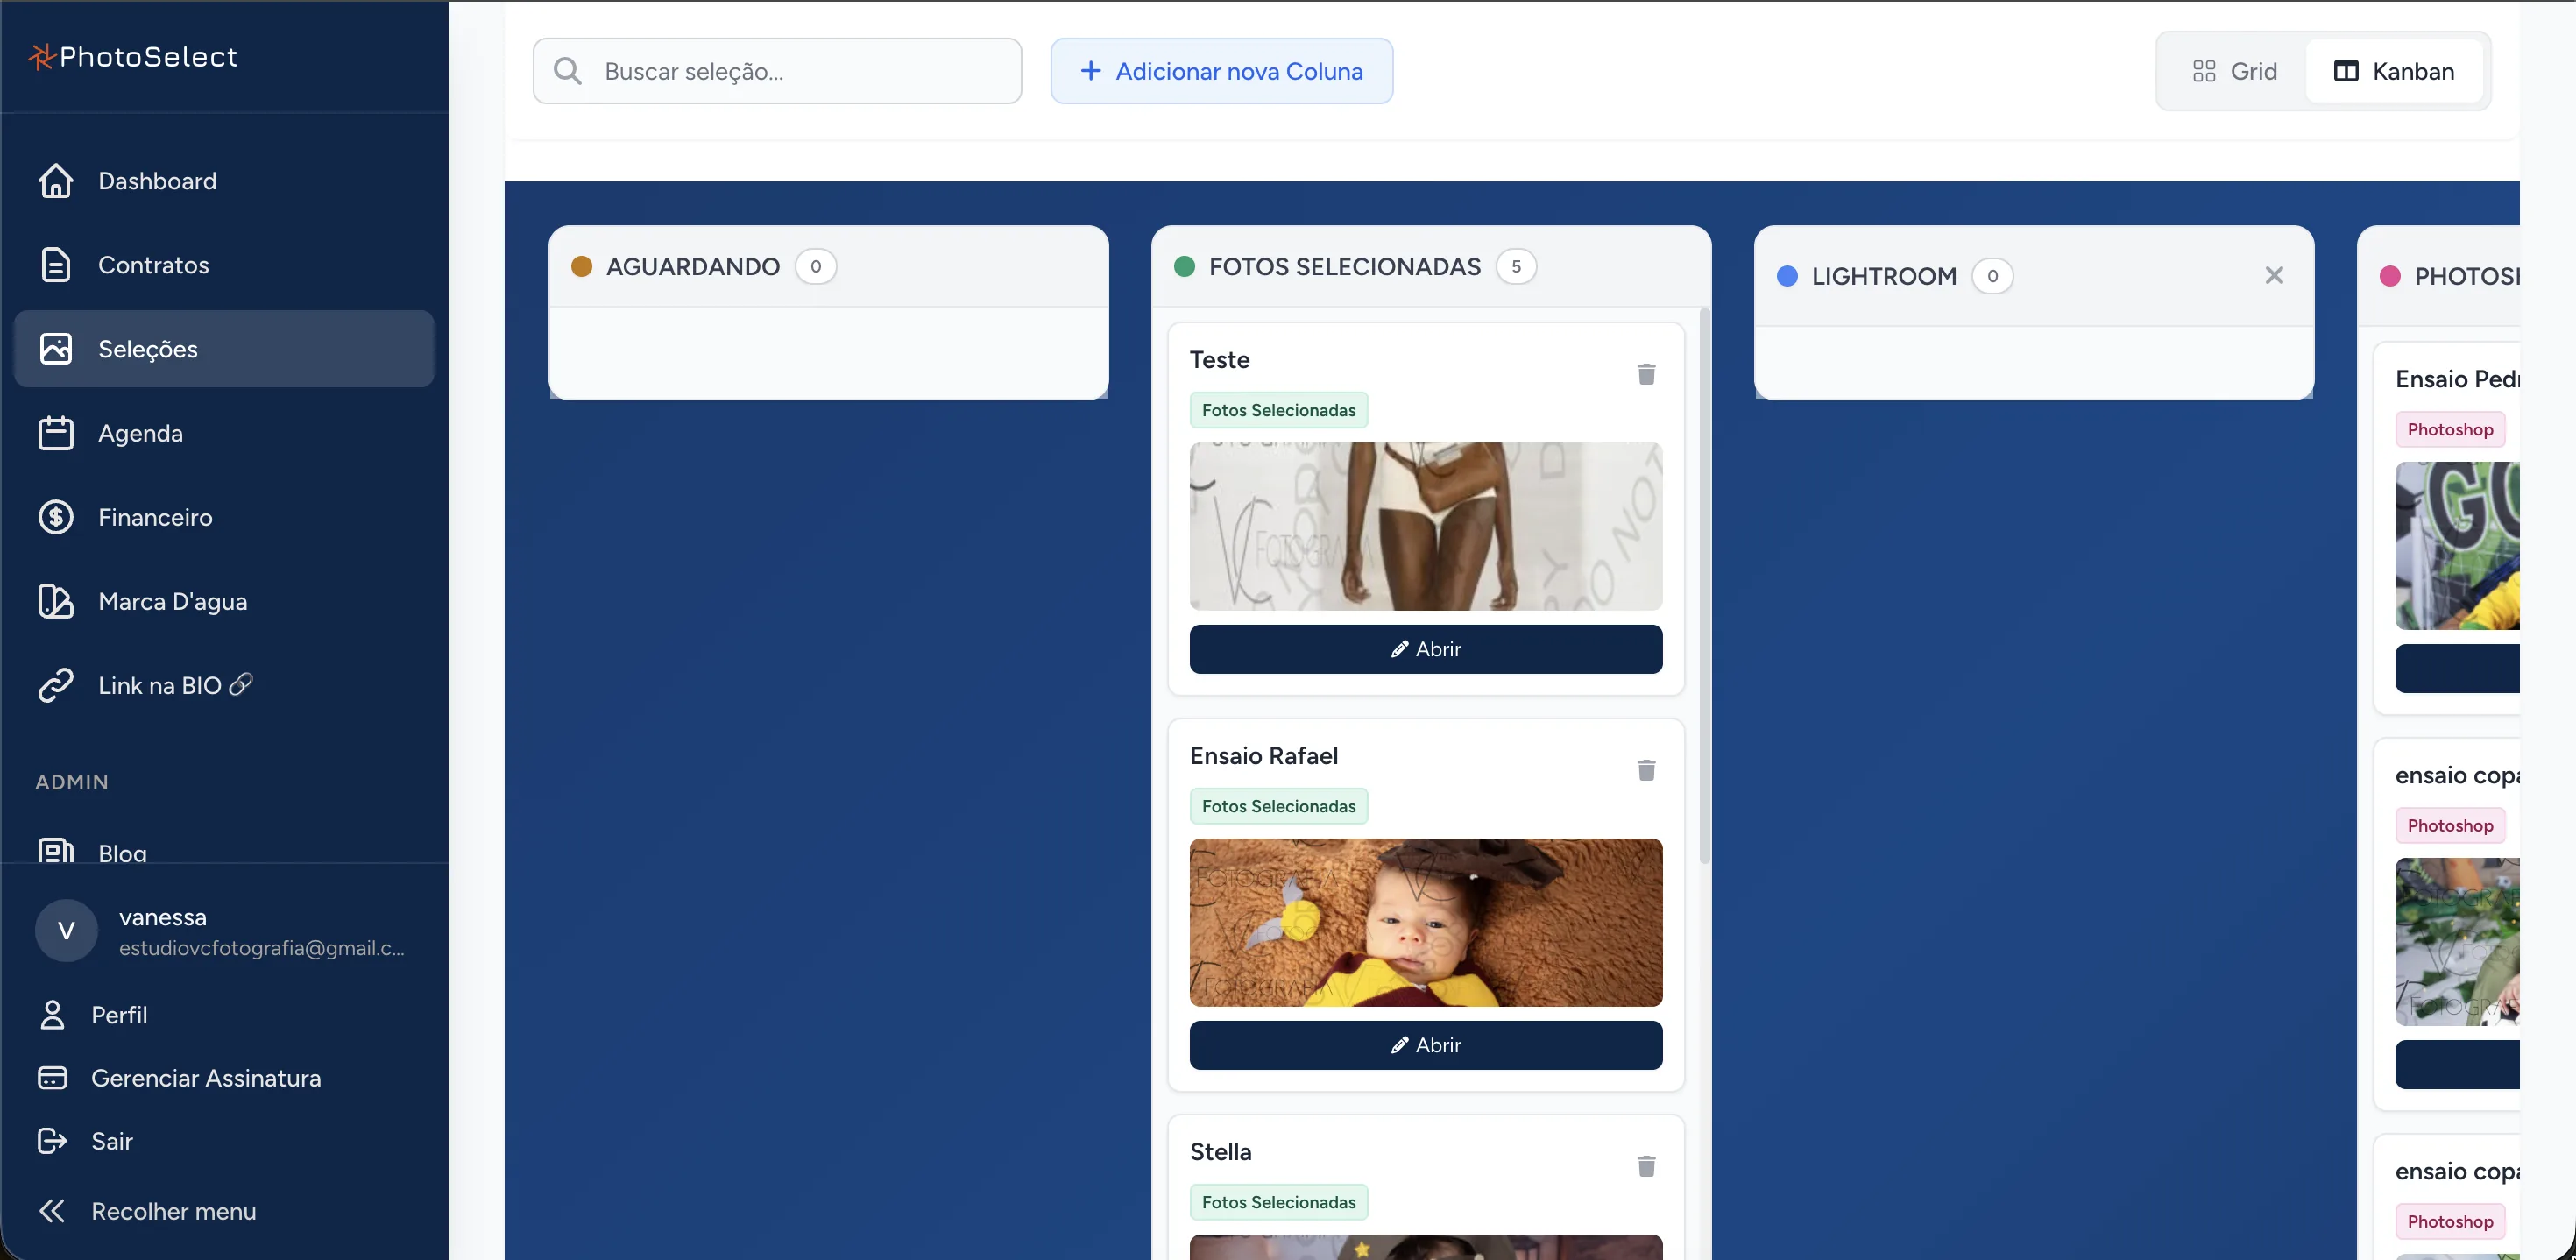
Task: Click the Financeiro dollar icon
Action: (x=56, y=517)
